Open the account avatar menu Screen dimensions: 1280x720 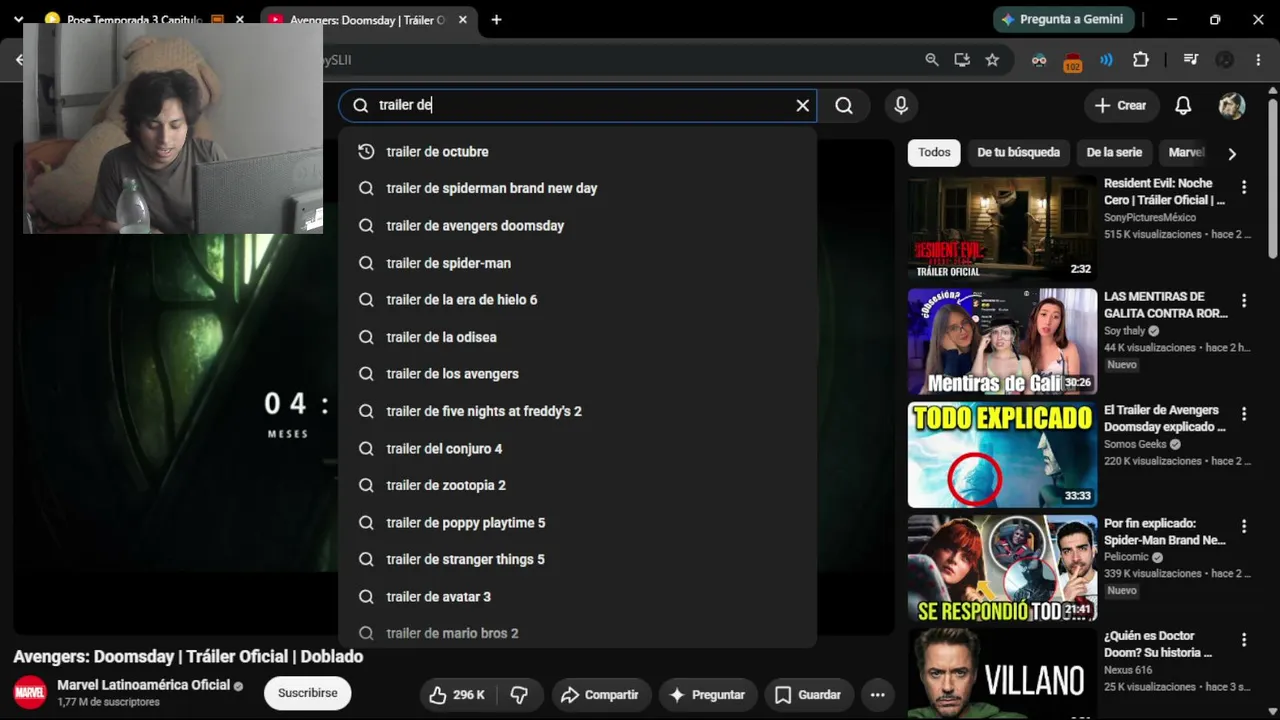(1232, 106)
